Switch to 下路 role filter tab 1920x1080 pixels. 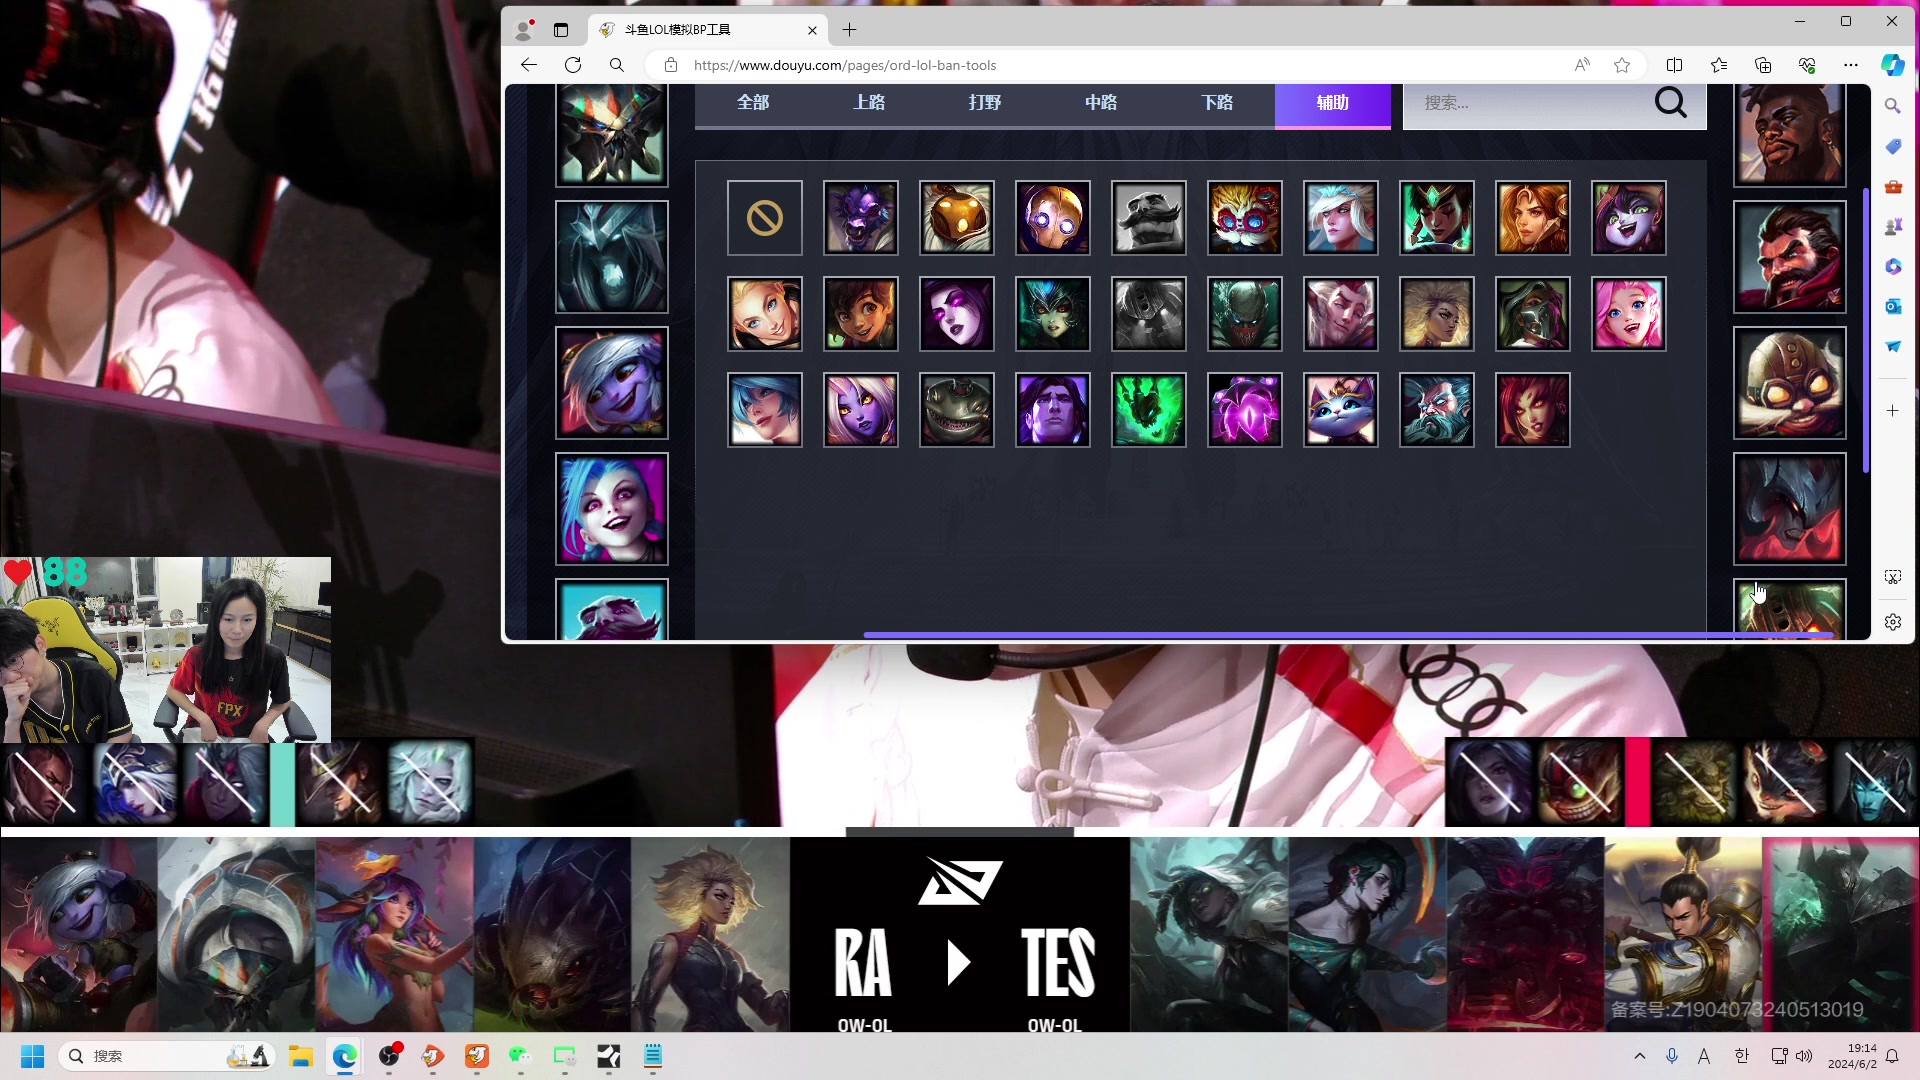click(x=1217, y=103)
